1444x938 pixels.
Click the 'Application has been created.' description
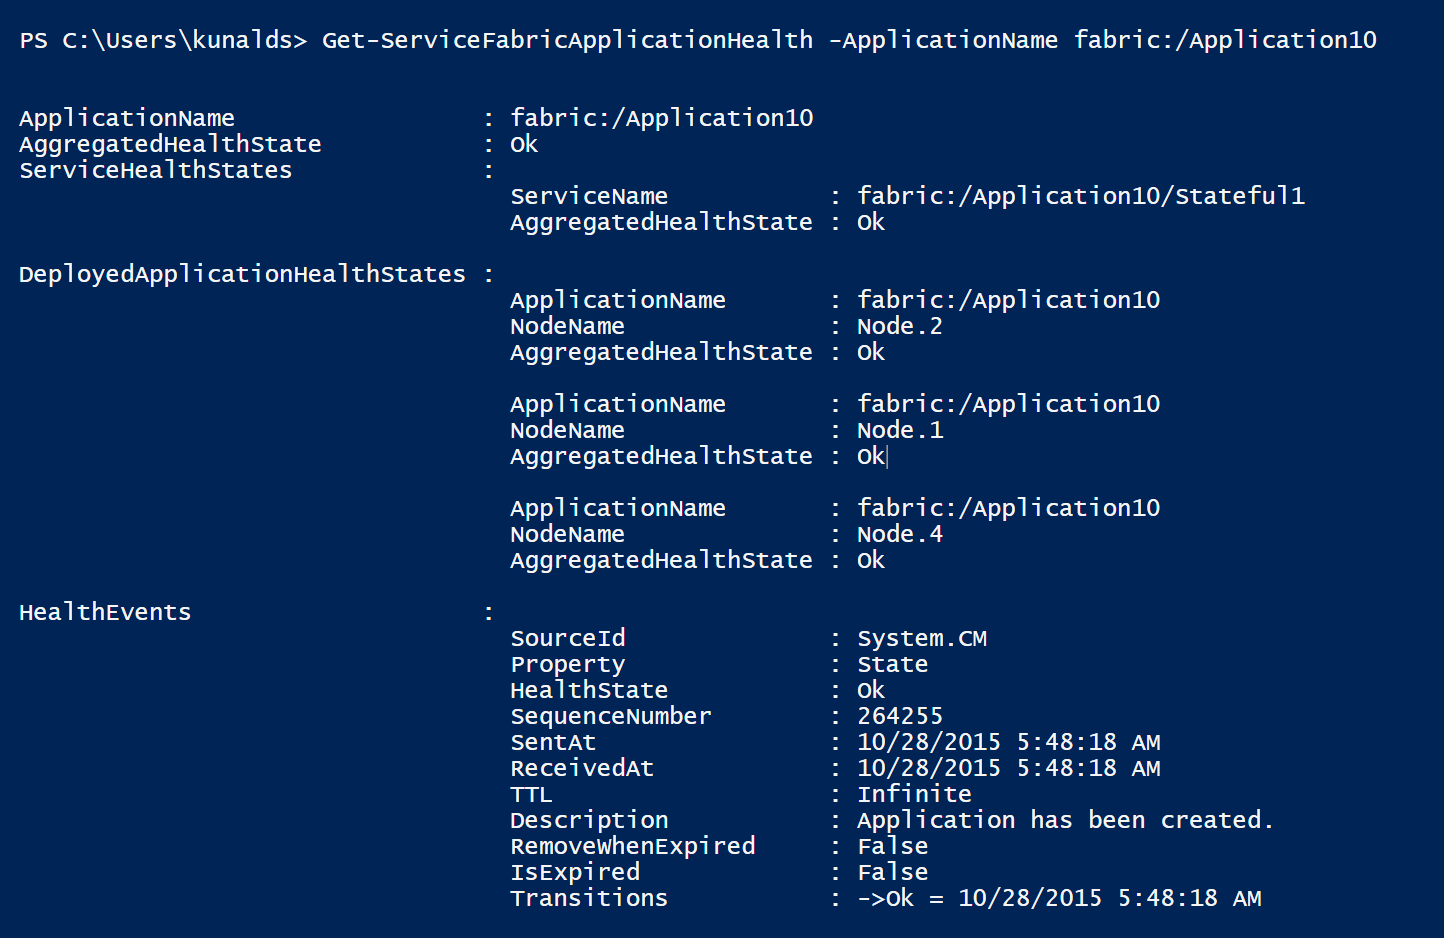pyautogui.click(x=1064, y=820)
